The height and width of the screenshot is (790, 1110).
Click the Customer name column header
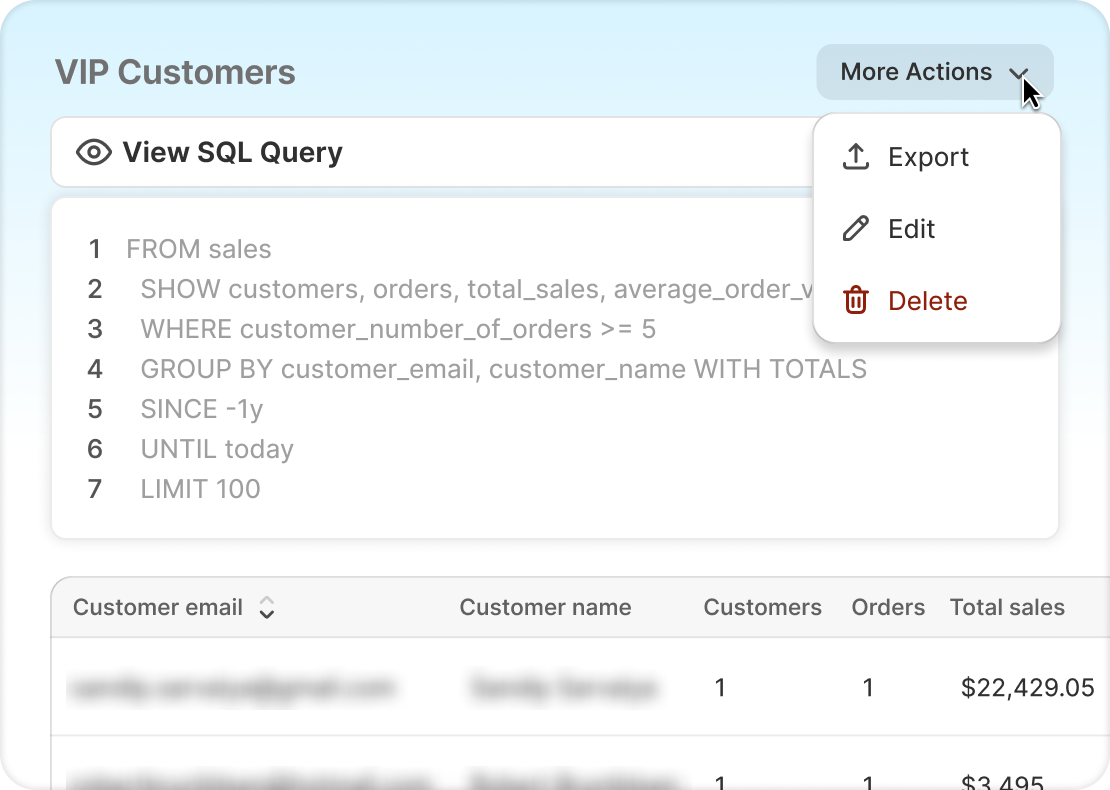(x=545, y=607)
